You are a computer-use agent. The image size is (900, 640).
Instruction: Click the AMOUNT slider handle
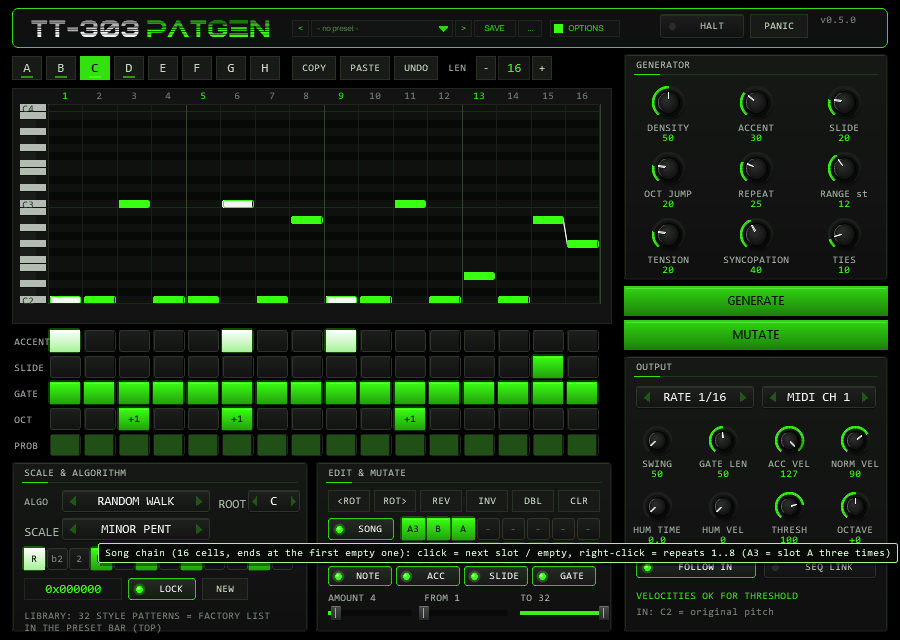pos(336,613)
